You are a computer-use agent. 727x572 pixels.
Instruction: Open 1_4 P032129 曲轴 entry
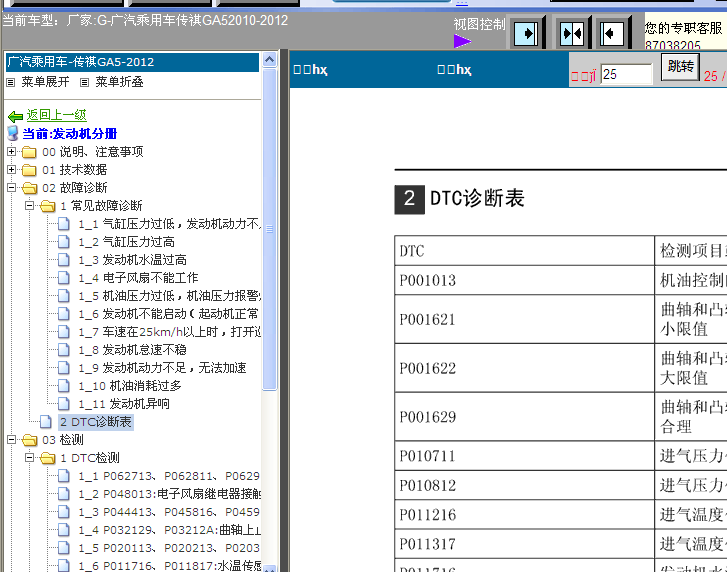[170, 531]
